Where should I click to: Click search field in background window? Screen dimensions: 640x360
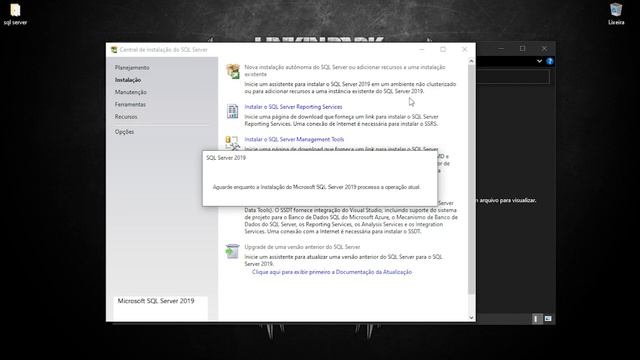tap(513, 77)
